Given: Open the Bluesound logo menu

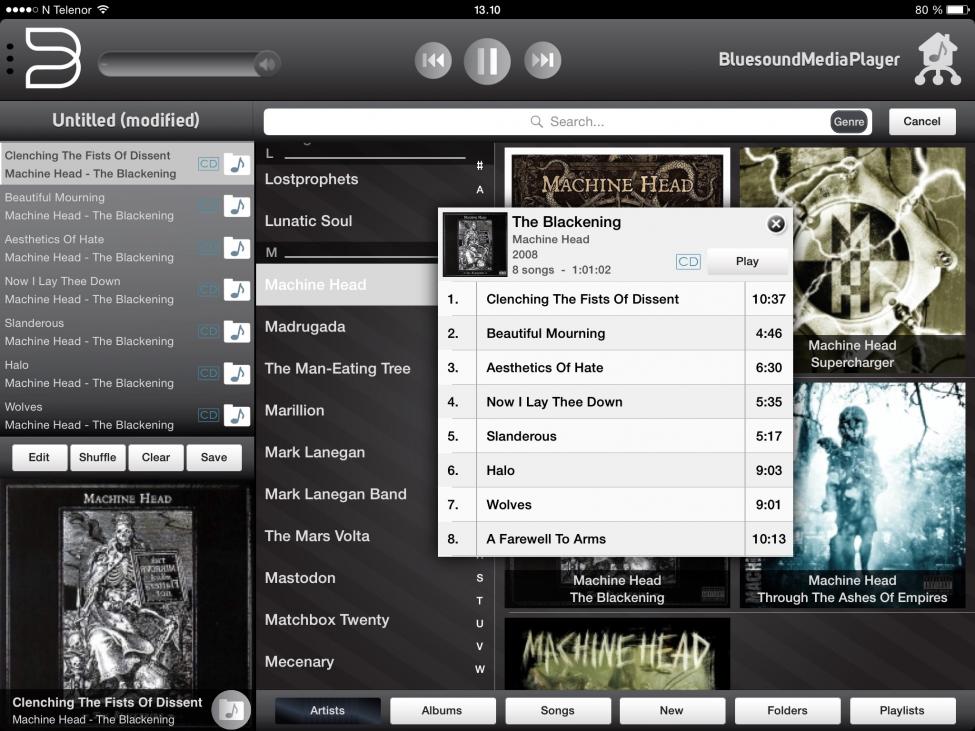Looking at the screenshot, I should (53, 58).
